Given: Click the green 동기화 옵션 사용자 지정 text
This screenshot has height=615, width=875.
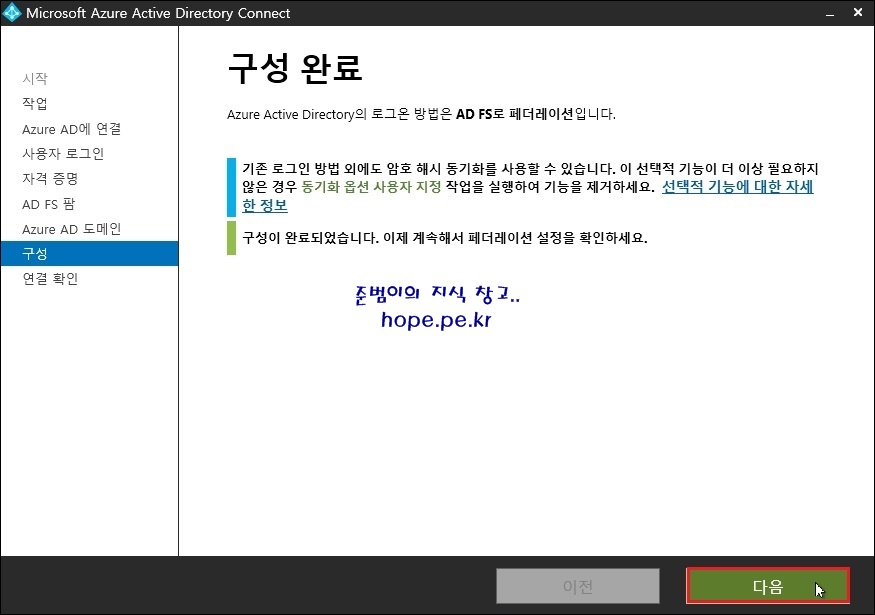Looking at the screenshot, I should [x=371, y=187].
